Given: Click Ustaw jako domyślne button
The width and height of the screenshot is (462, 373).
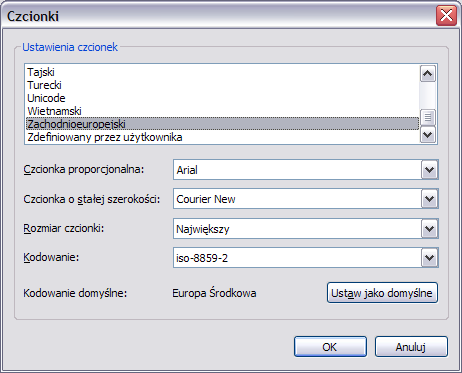Looking at the screenshot, I should [382, 293].
